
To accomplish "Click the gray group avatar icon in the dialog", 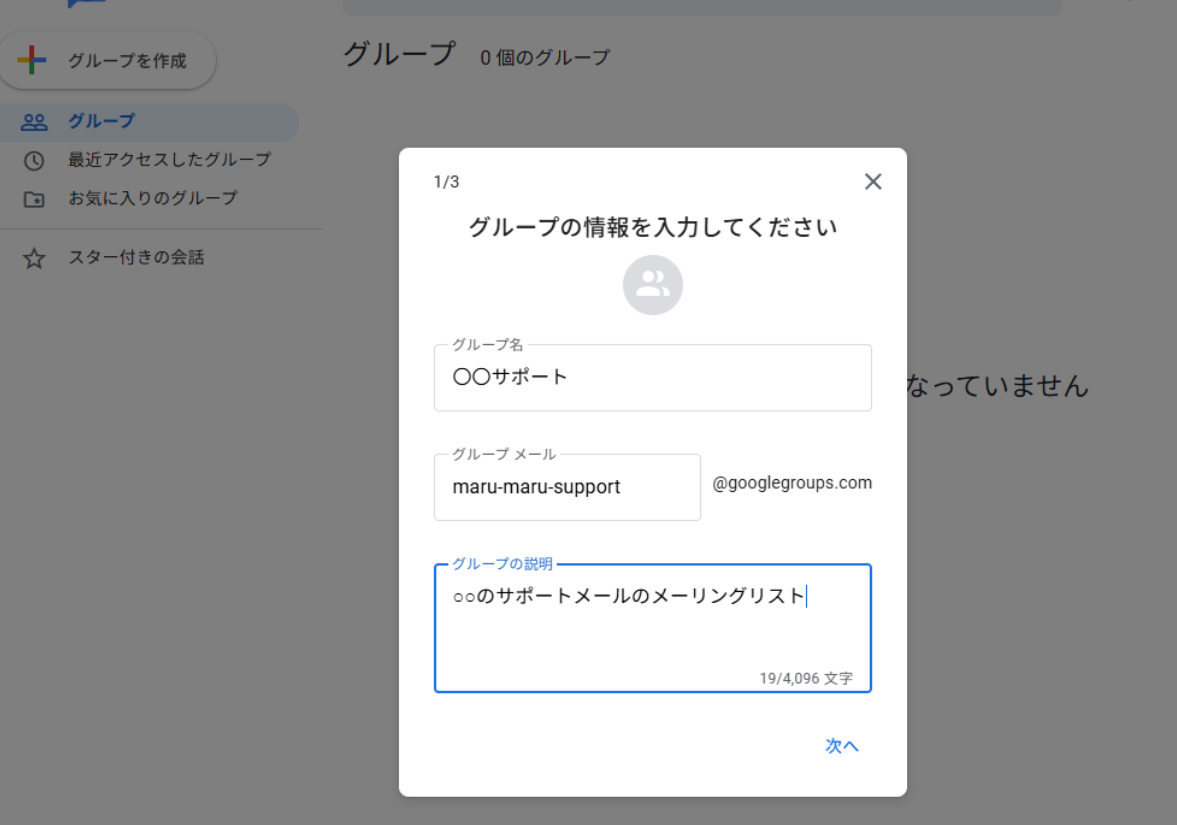I will (x=652, y=285).
